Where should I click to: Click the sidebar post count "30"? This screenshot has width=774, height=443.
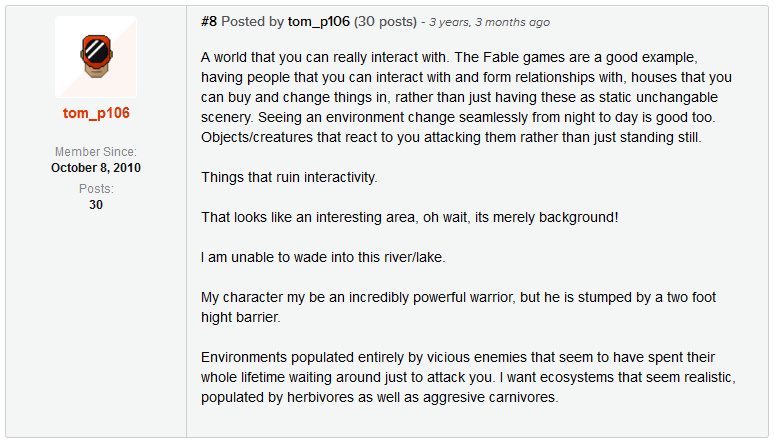point(96,204)
